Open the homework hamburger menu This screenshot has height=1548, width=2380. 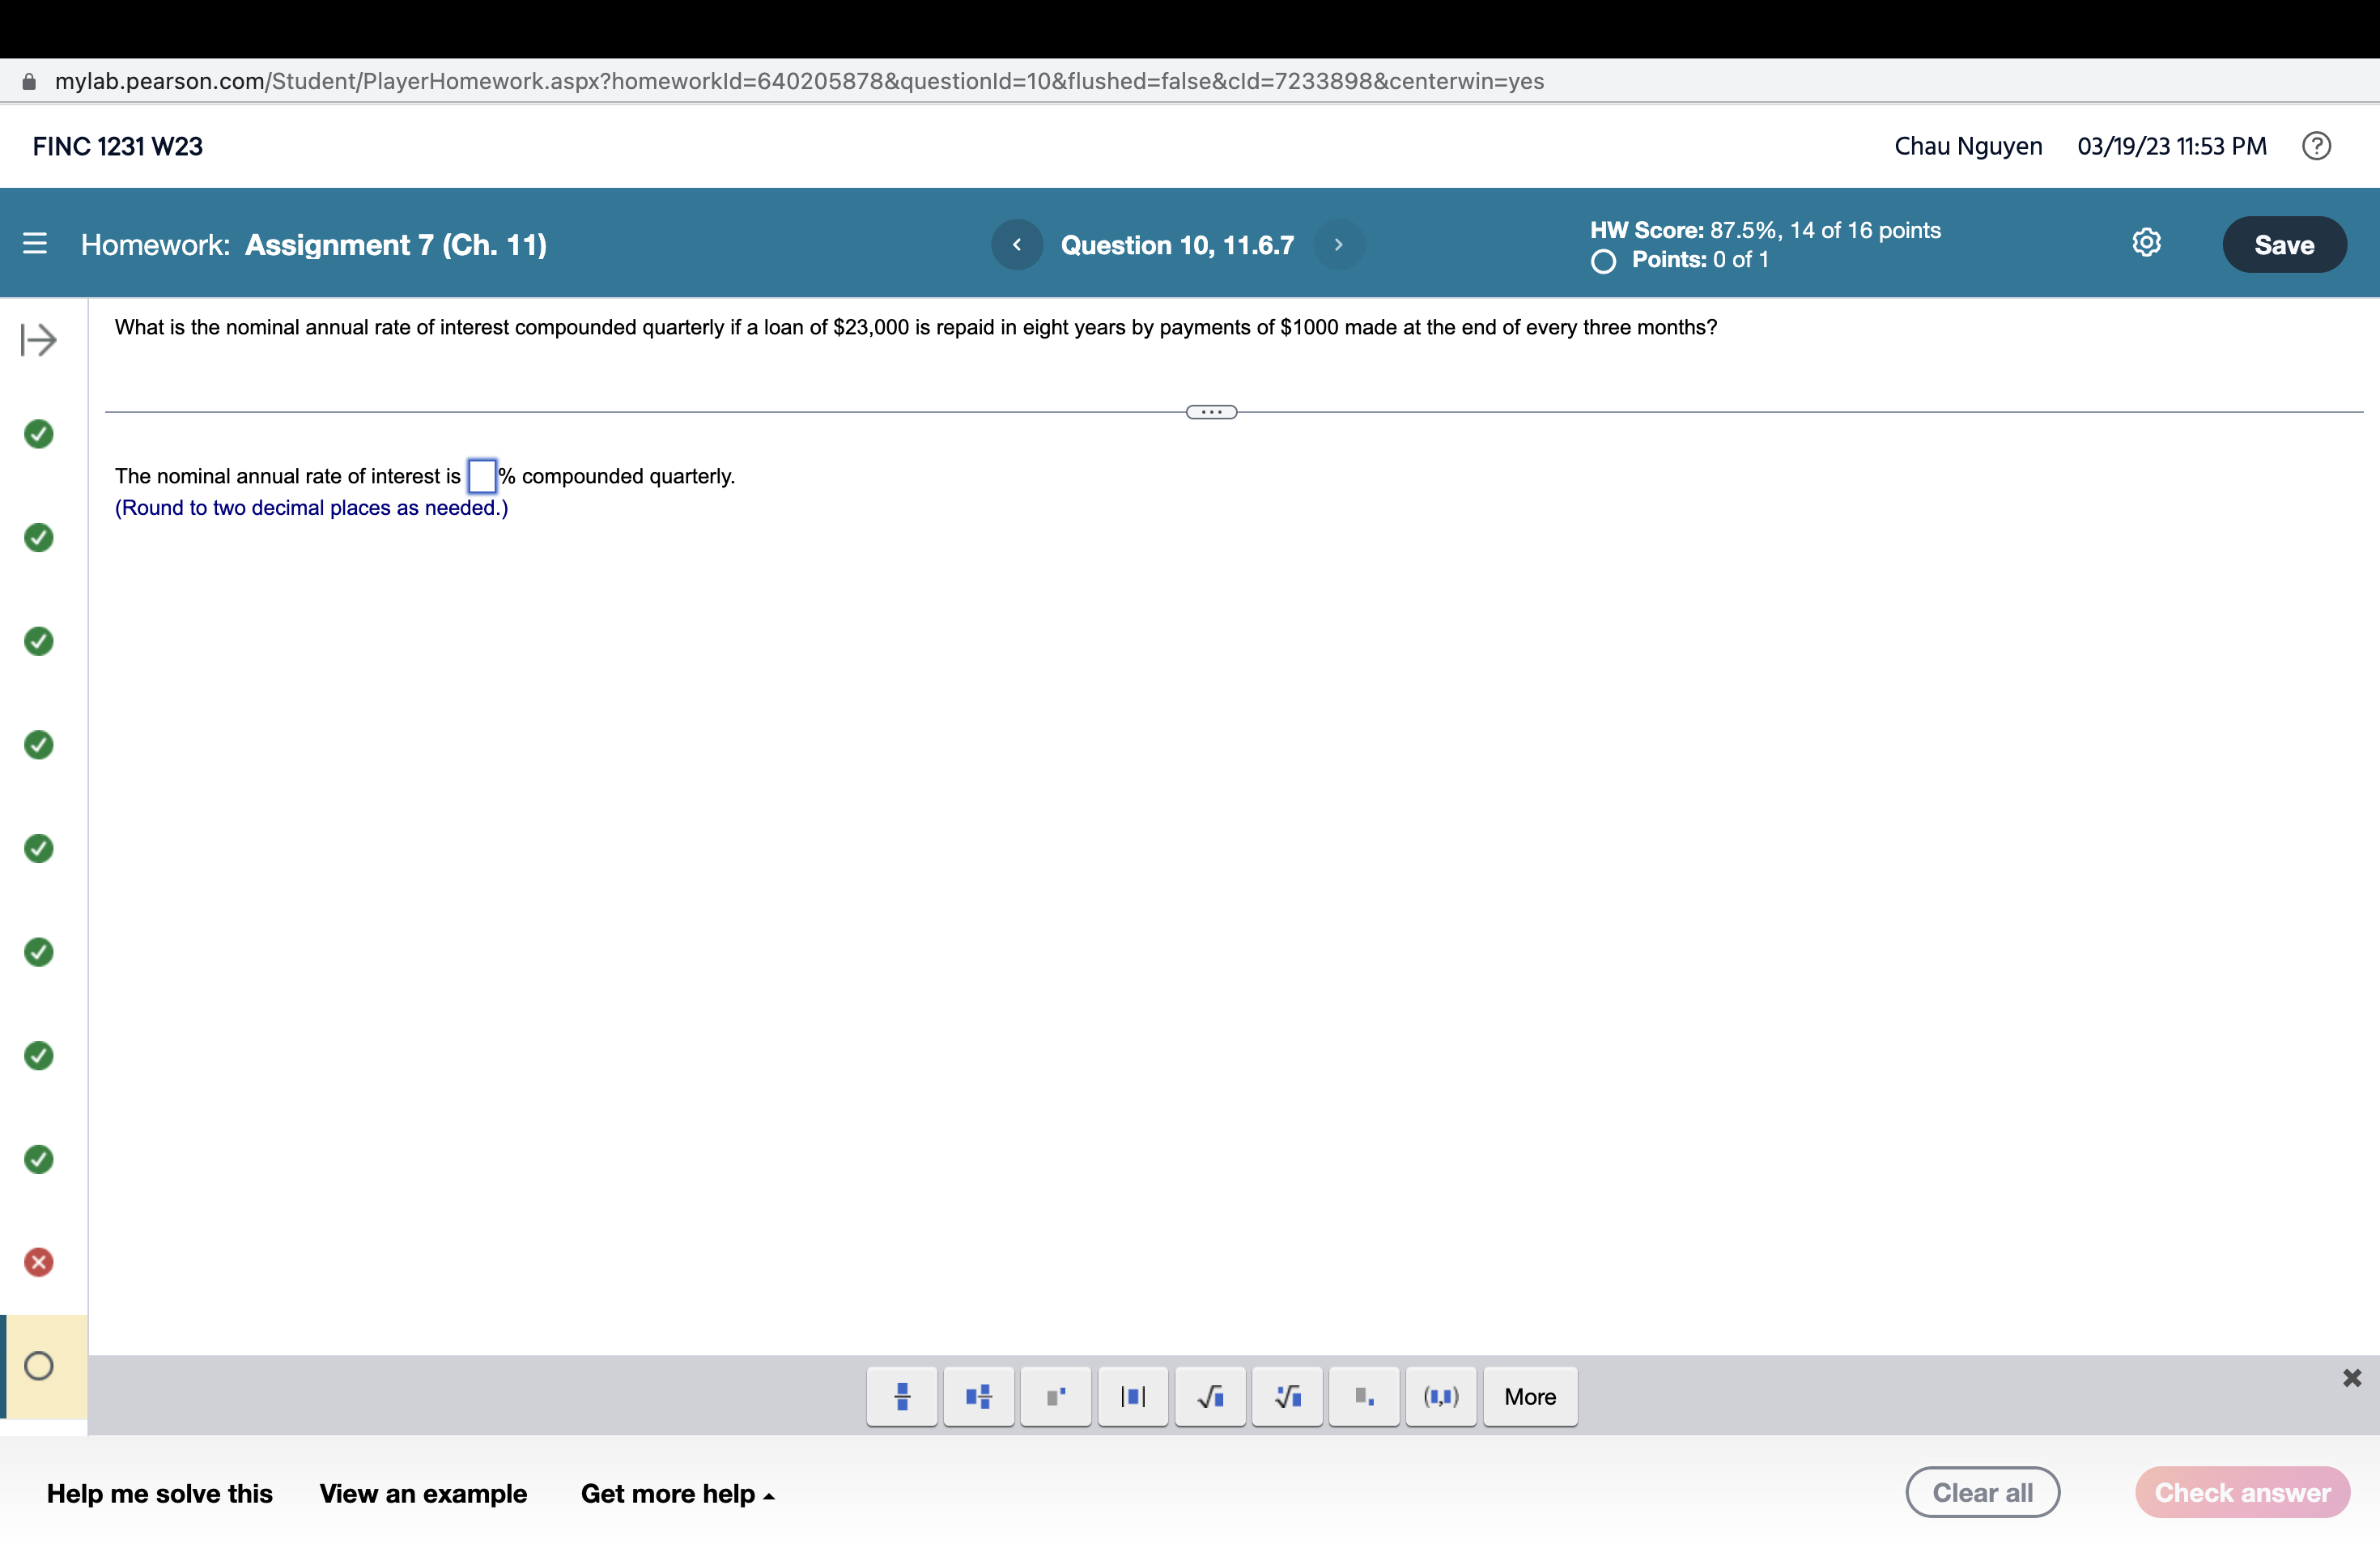(33, 243)
